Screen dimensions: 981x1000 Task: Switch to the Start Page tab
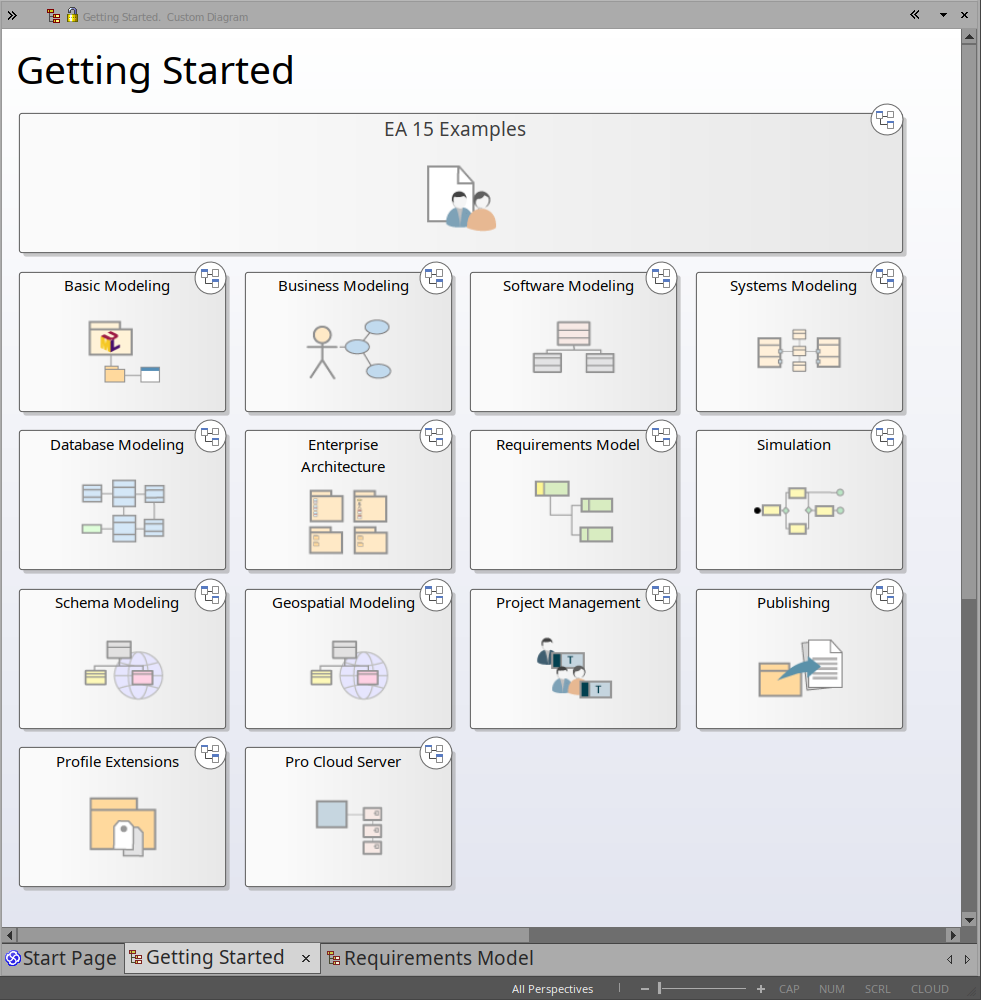point(61,958)
